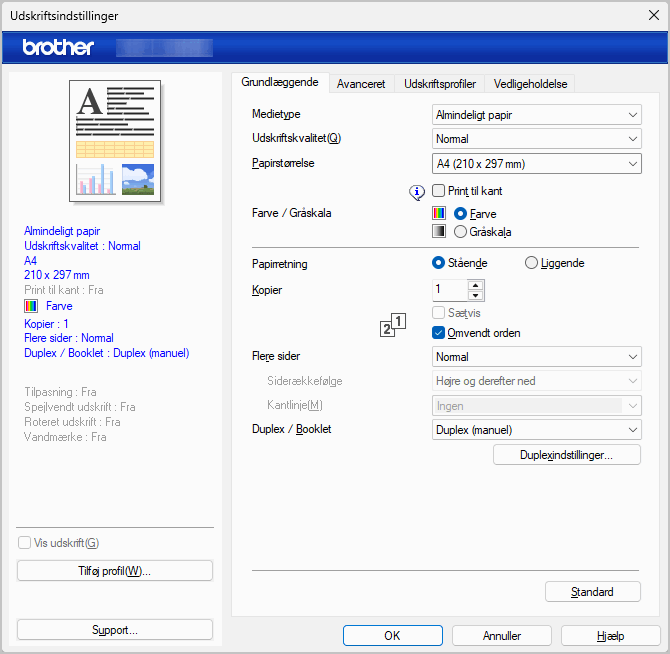The image size is (670, 654).
Task: Click summary text 'Flere sider : Normal'
Action: 69,338
